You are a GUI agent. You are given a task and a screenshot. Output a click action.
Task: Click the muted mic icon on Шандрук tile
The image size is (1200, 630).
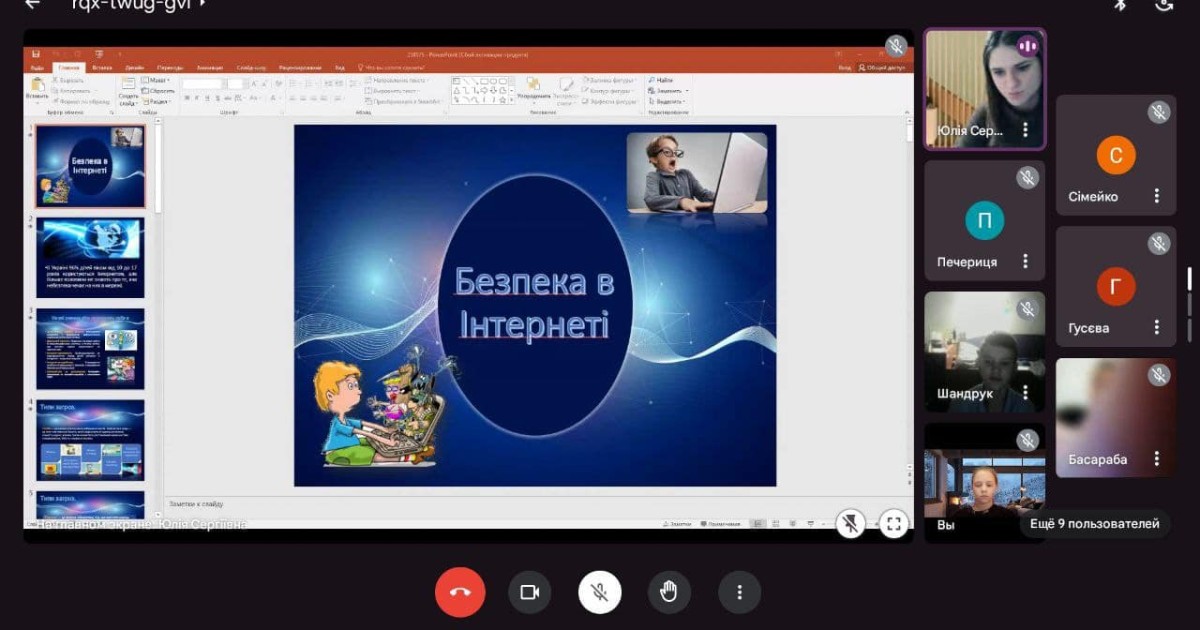click(x=1028, y=309)
